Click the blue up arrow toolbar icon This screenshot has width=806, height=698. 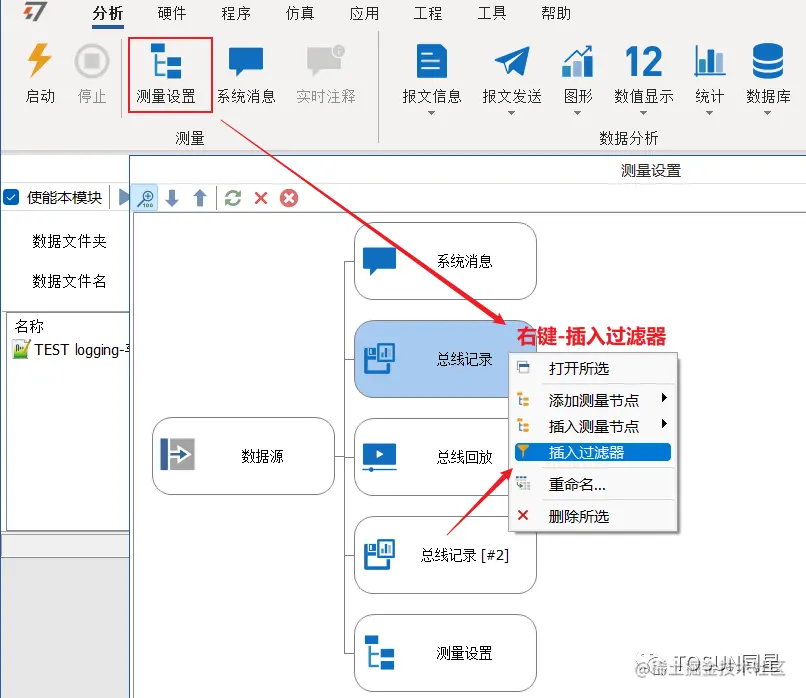200,198
